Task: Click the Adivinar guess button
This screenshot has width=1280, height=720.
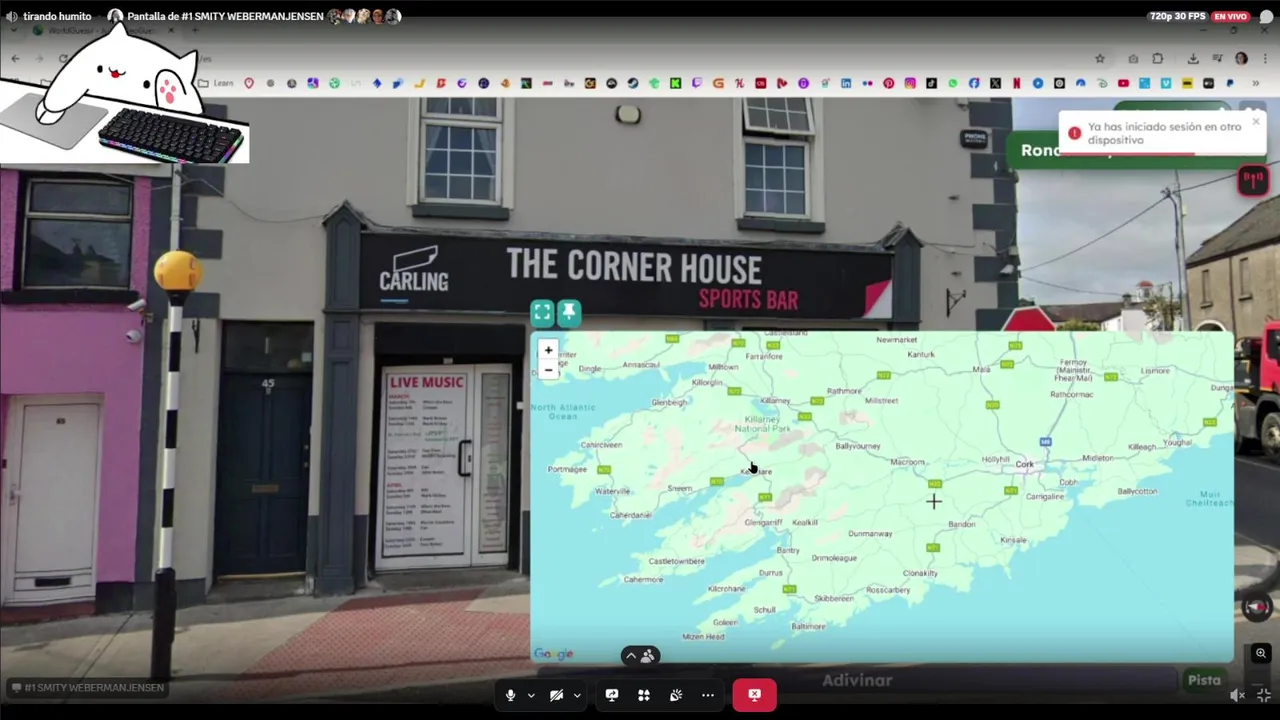Action: (857, 680)
